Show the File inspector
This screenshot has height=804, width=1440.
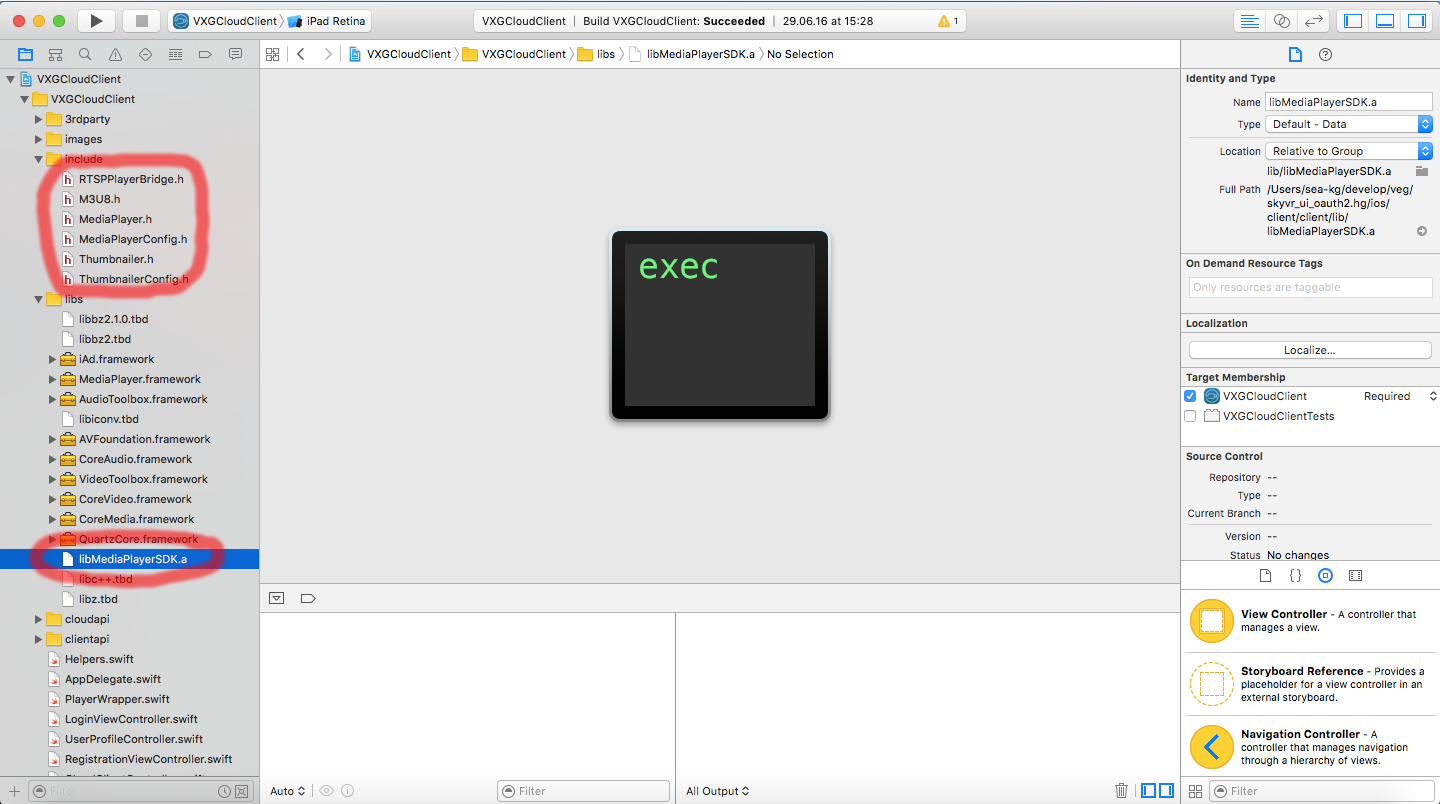click(x=1295, y=54)
